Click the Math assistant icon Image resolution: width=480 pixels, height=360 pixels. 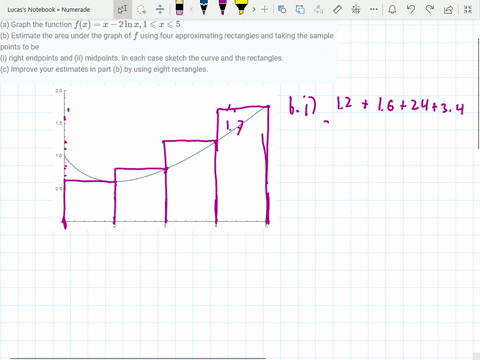click(356, 9)
